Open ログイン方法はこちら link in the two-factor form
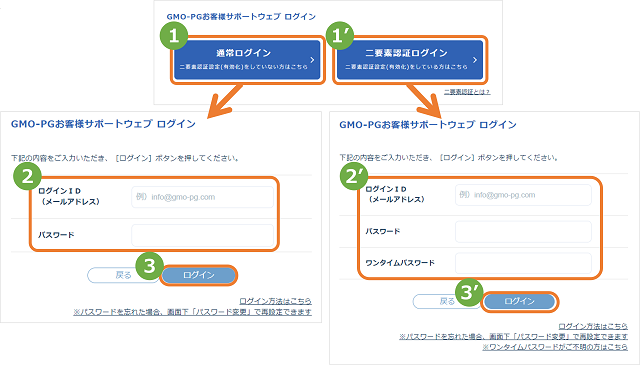Viewport: 640px width, 365px height. [593, 326]
